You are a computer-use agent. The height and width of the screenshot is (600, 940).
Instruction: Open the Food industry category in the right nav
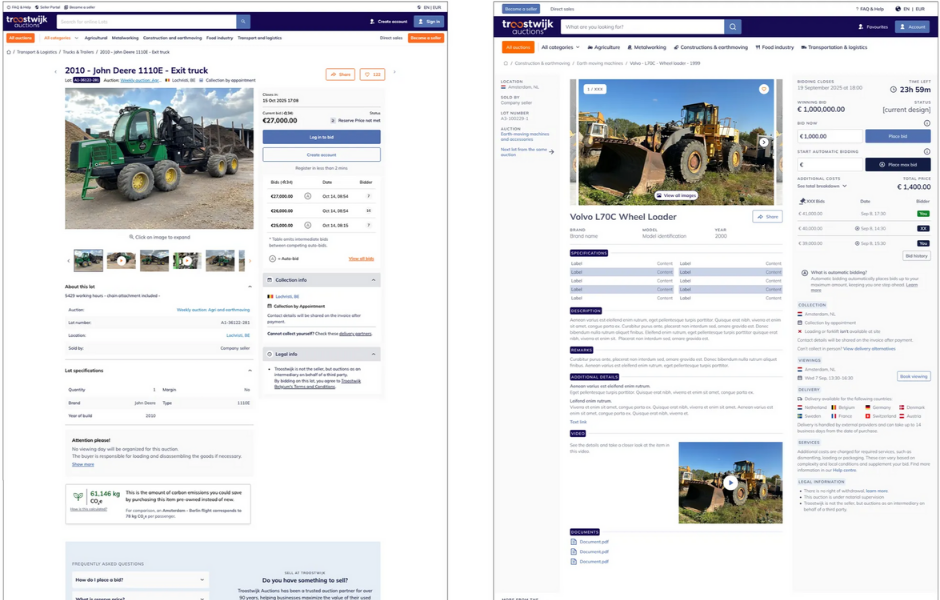point(776,47)
